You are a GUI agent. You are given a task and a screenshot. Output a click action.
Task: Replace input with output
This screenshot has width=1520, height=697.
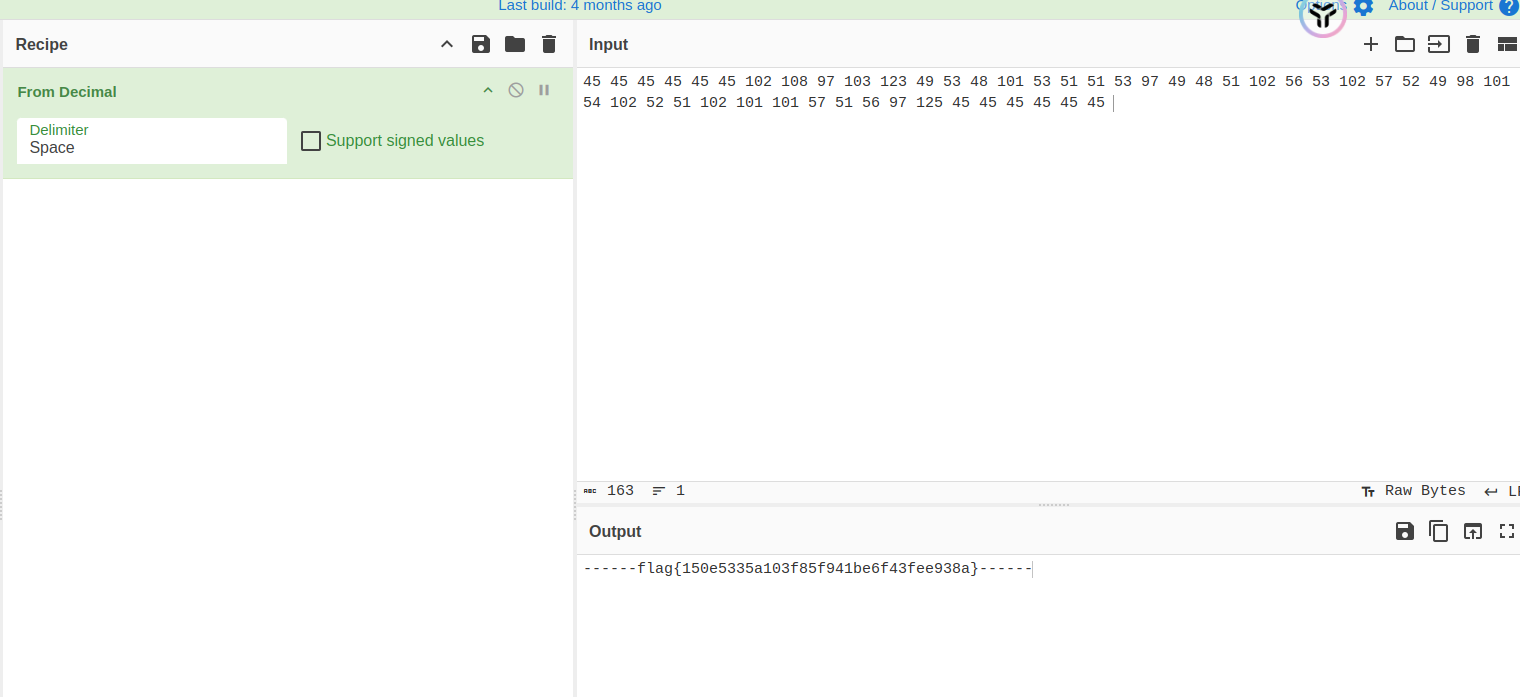coord(1473,531)
